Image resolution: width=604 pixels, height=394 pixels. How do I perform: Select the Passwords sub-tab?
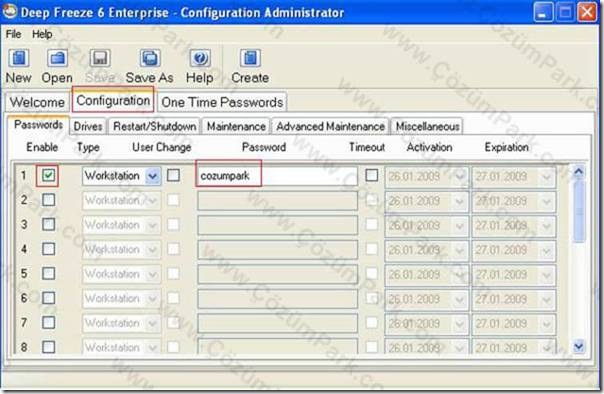(x=38, y=125)
